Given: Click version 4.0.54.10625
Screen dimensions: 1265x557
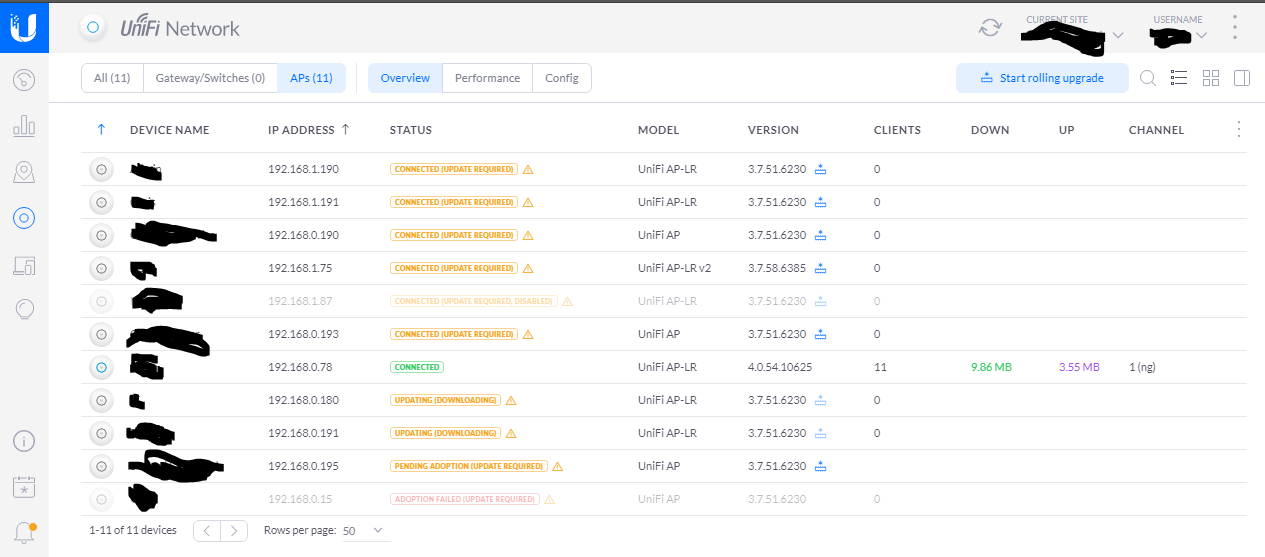Looking at the screenshot, I should (780, 367).
